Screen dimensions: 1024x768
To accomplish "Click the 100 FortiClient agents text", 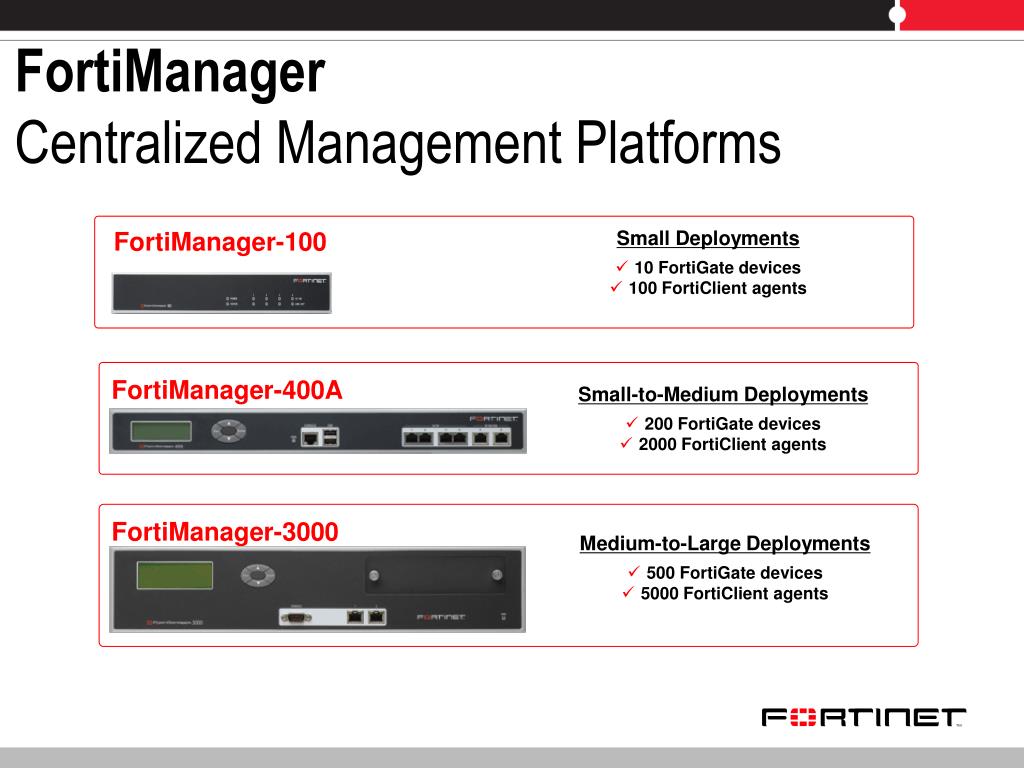I will 717,288.
